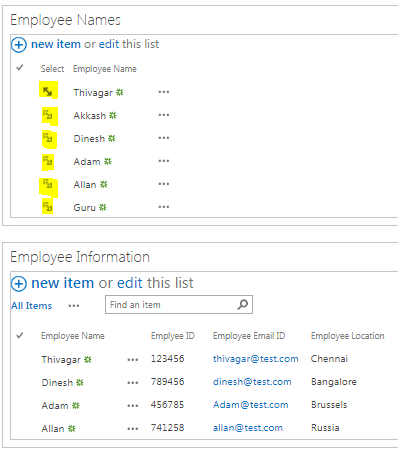Click the Russia location cell
Screen dimensions: 398x474
[325, 428]
